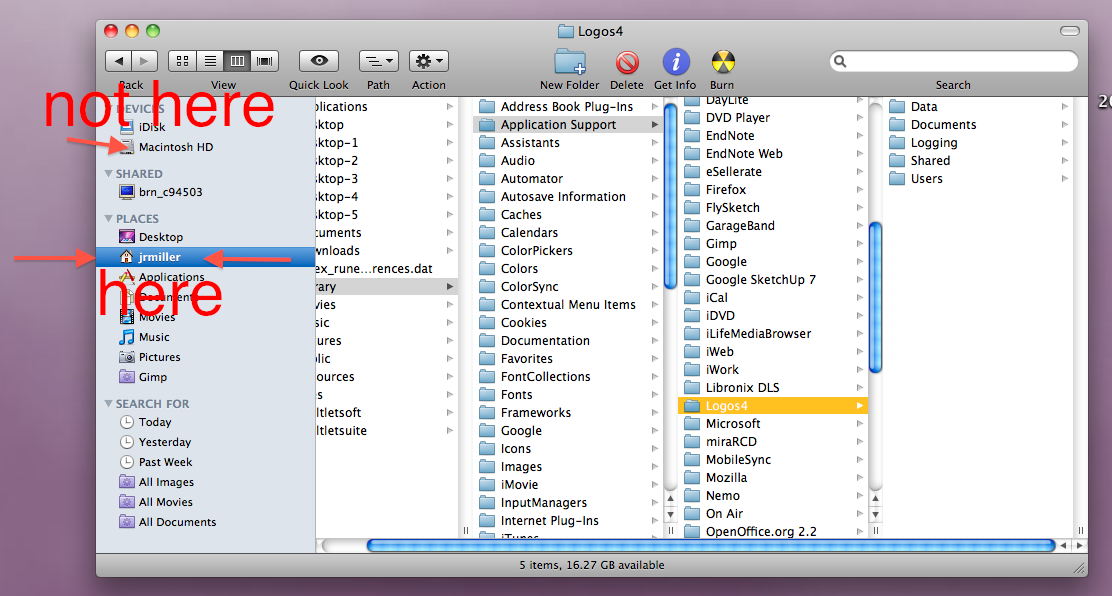
Task: Switch to list view mode
Action: (210, 61)
